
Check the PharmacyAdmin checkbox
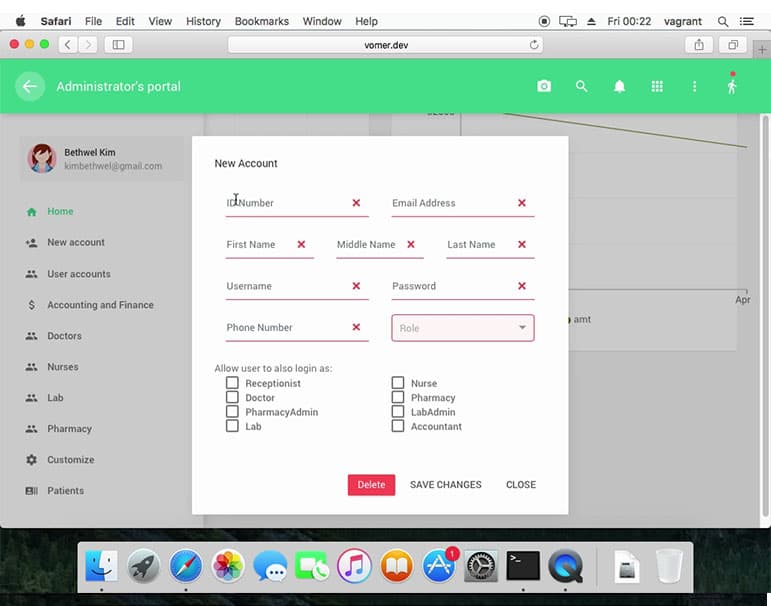[232, 411]
